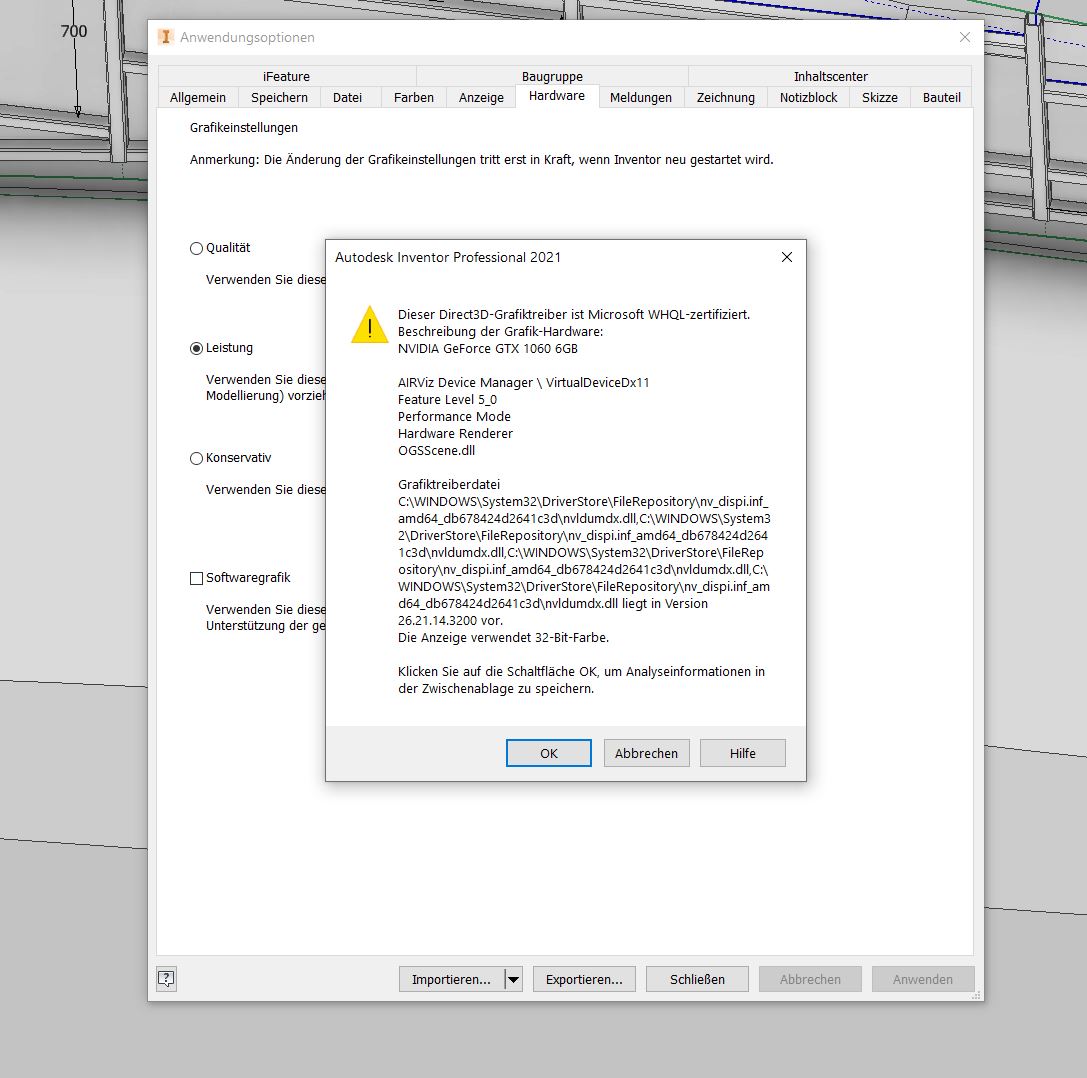Select the Qualität graphics option
Screen dimensions: 1087x1078
pyautogui.click(x=195, y=248)
